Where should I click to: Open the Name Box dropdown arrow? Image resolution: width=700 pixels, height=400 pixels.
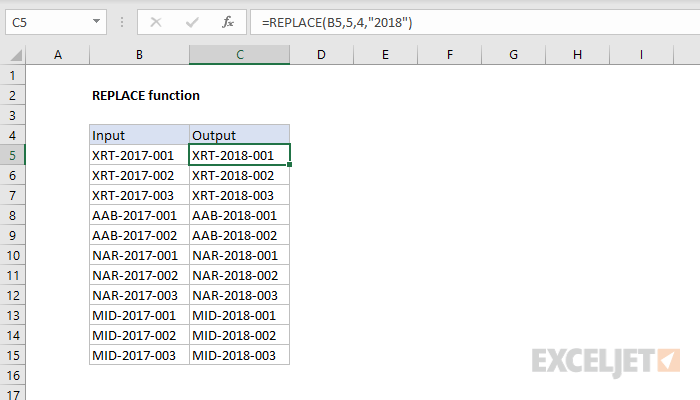[95, 21]
